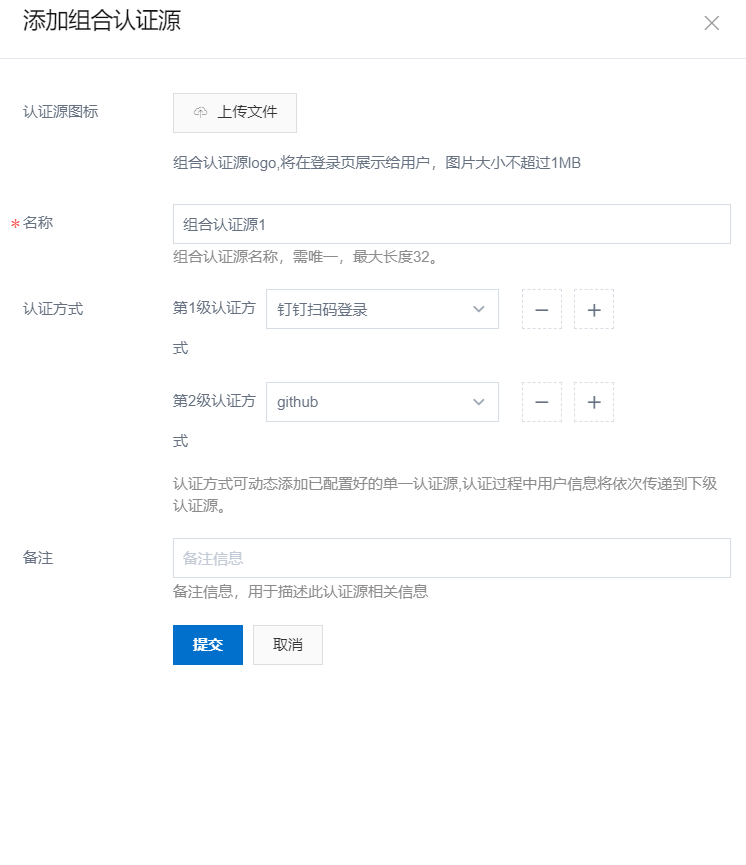This screenshot has width=746, height=865.
Task: Click into the 备注信息 input field
Action: click(451, 558)
